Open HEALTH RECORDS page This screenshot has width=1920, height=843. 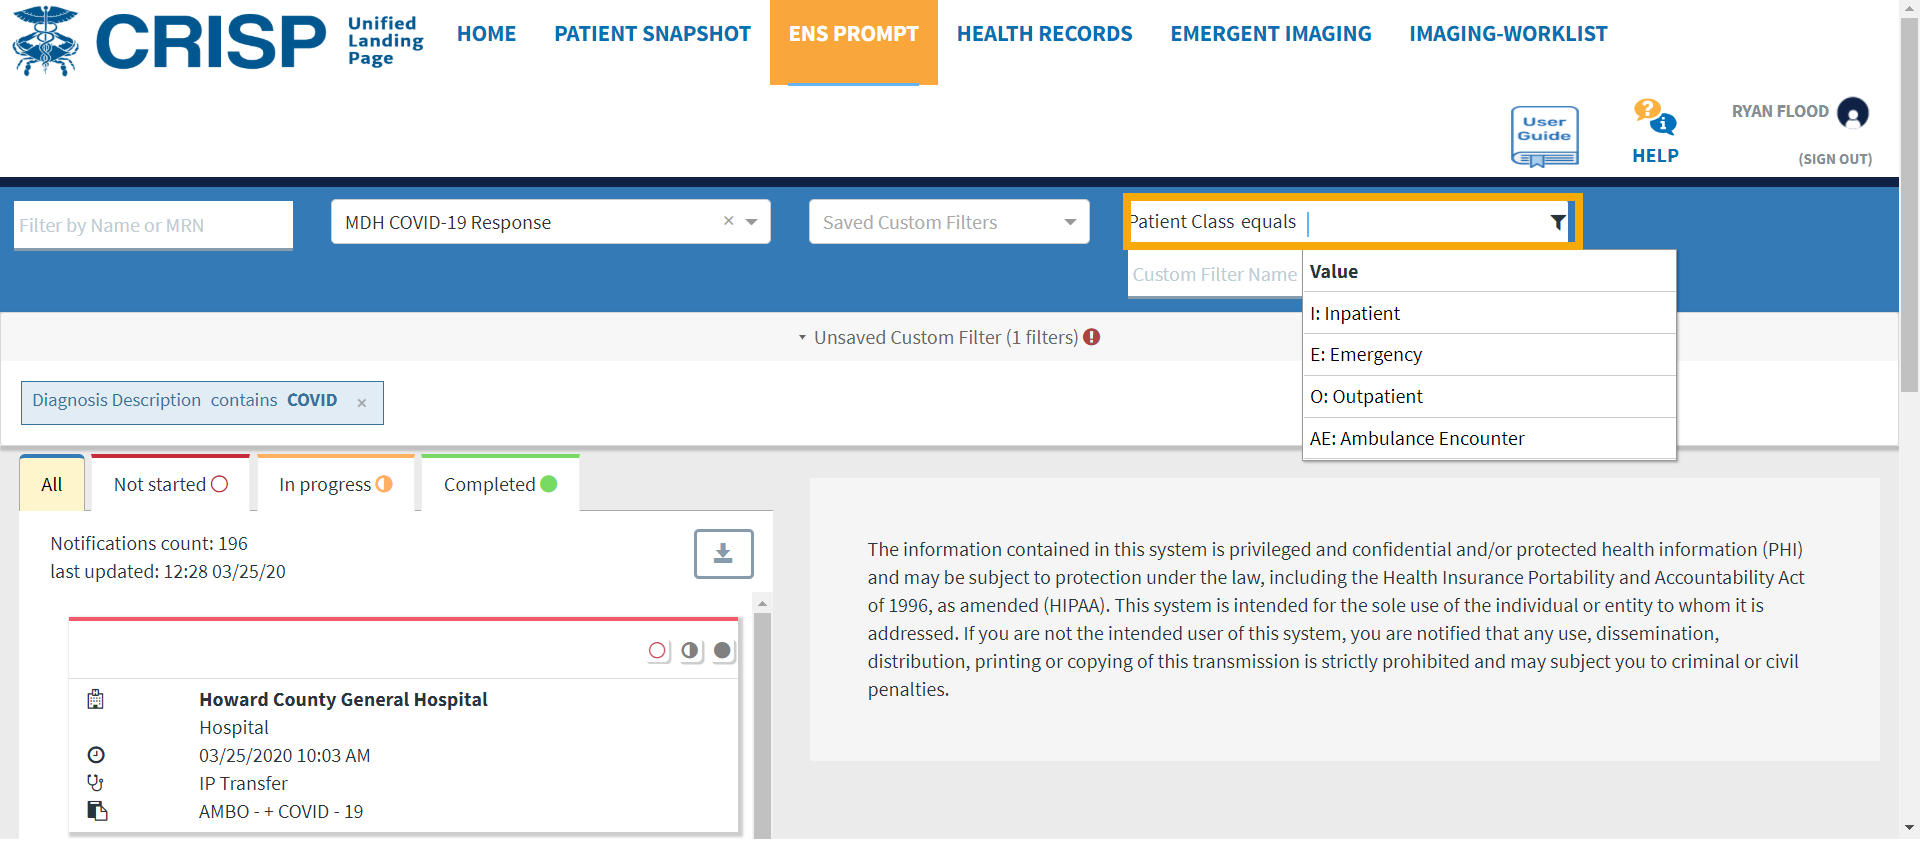(1044, 34)
